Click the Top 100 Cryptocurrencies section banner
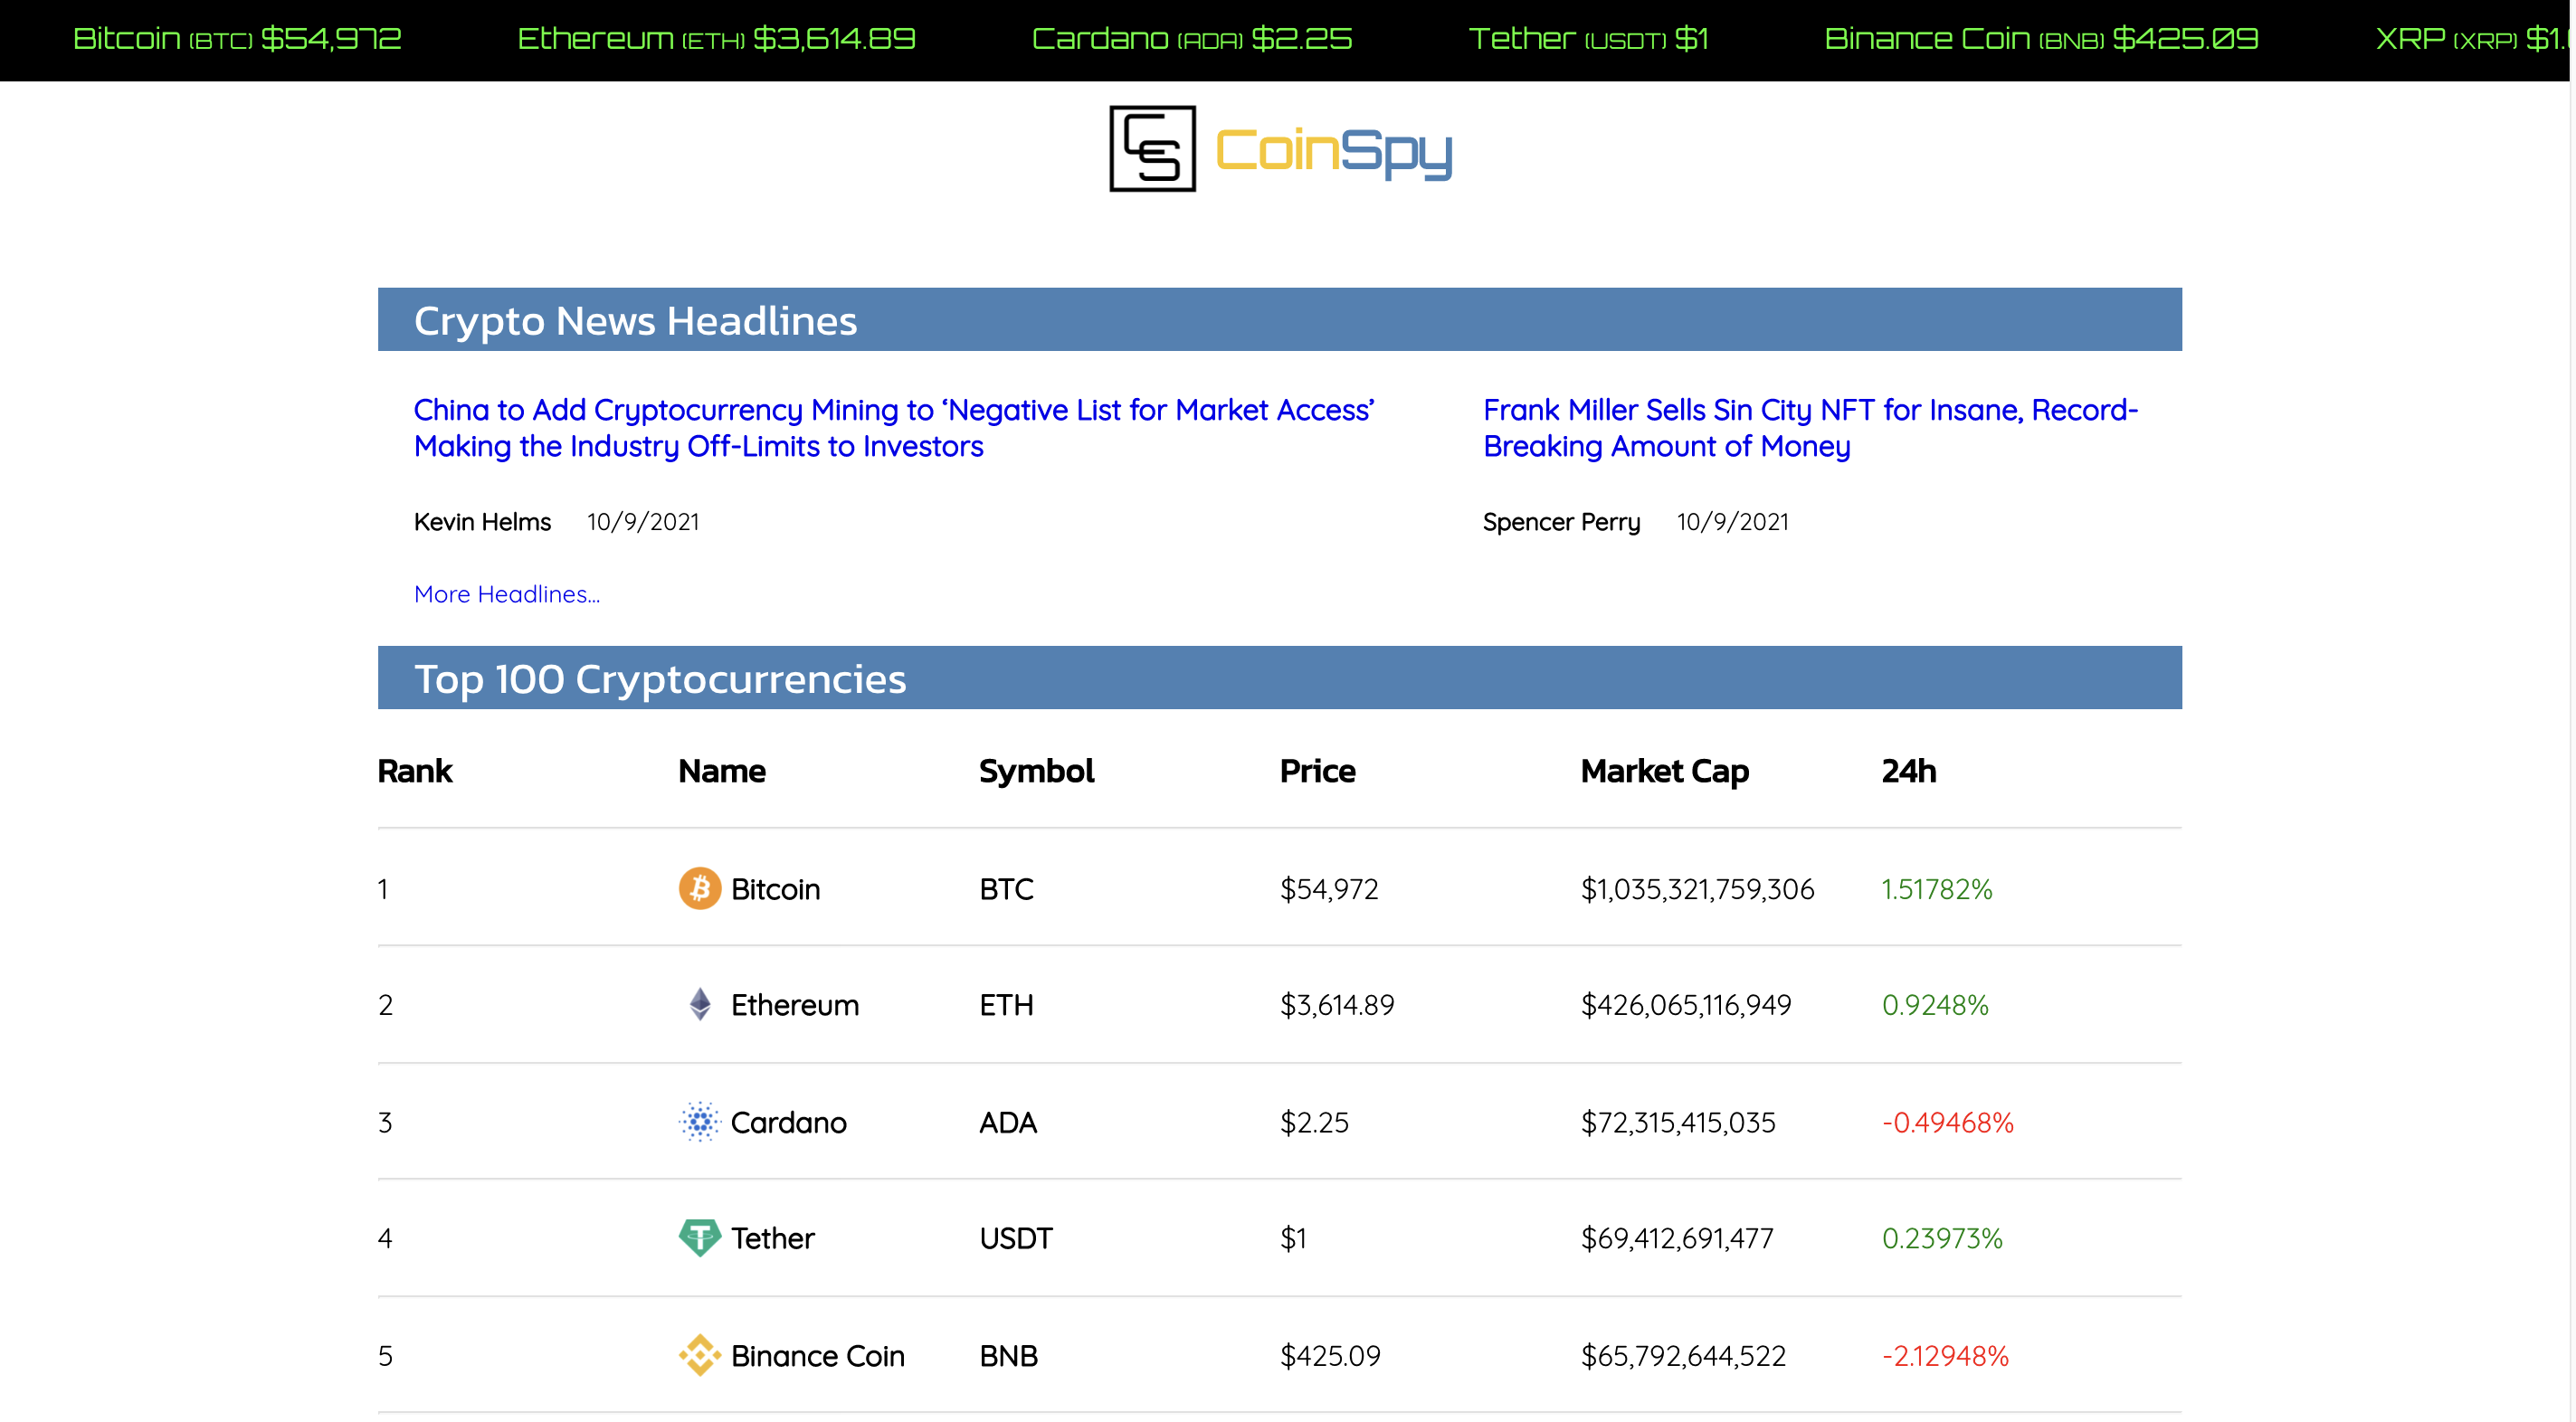2576x1422 pixels. coord(1279,678)
